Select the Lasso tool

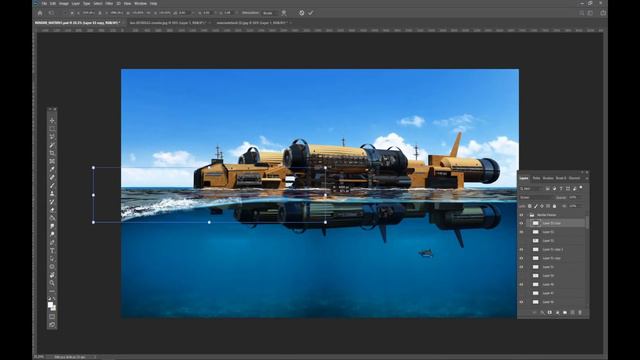point(52,137)
